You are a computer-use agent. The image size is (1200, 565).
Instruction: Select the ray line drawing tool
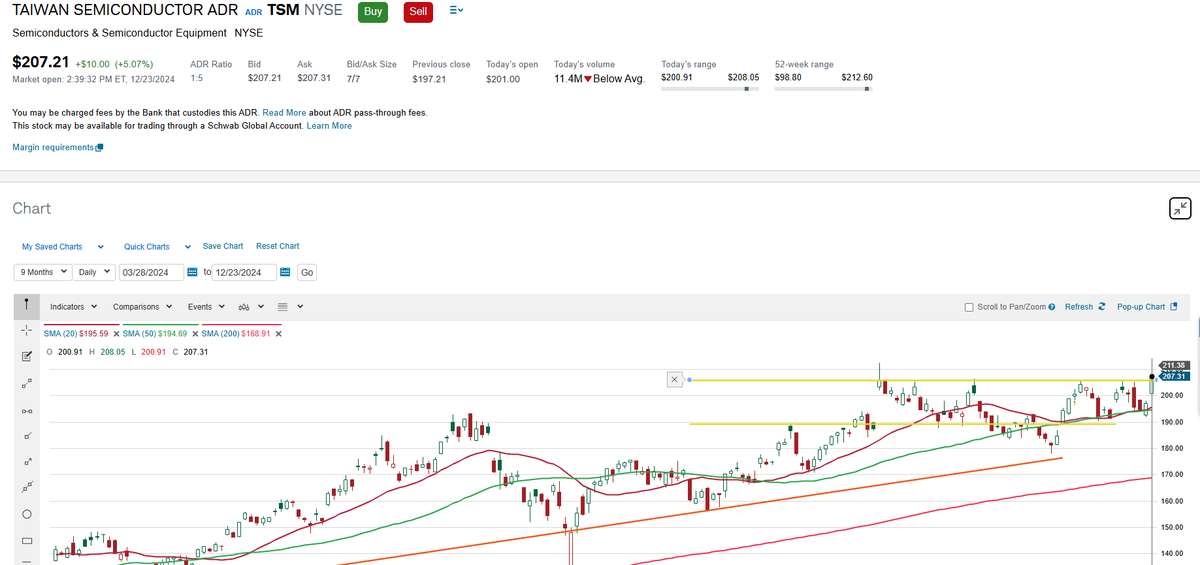tap(26, 436)
